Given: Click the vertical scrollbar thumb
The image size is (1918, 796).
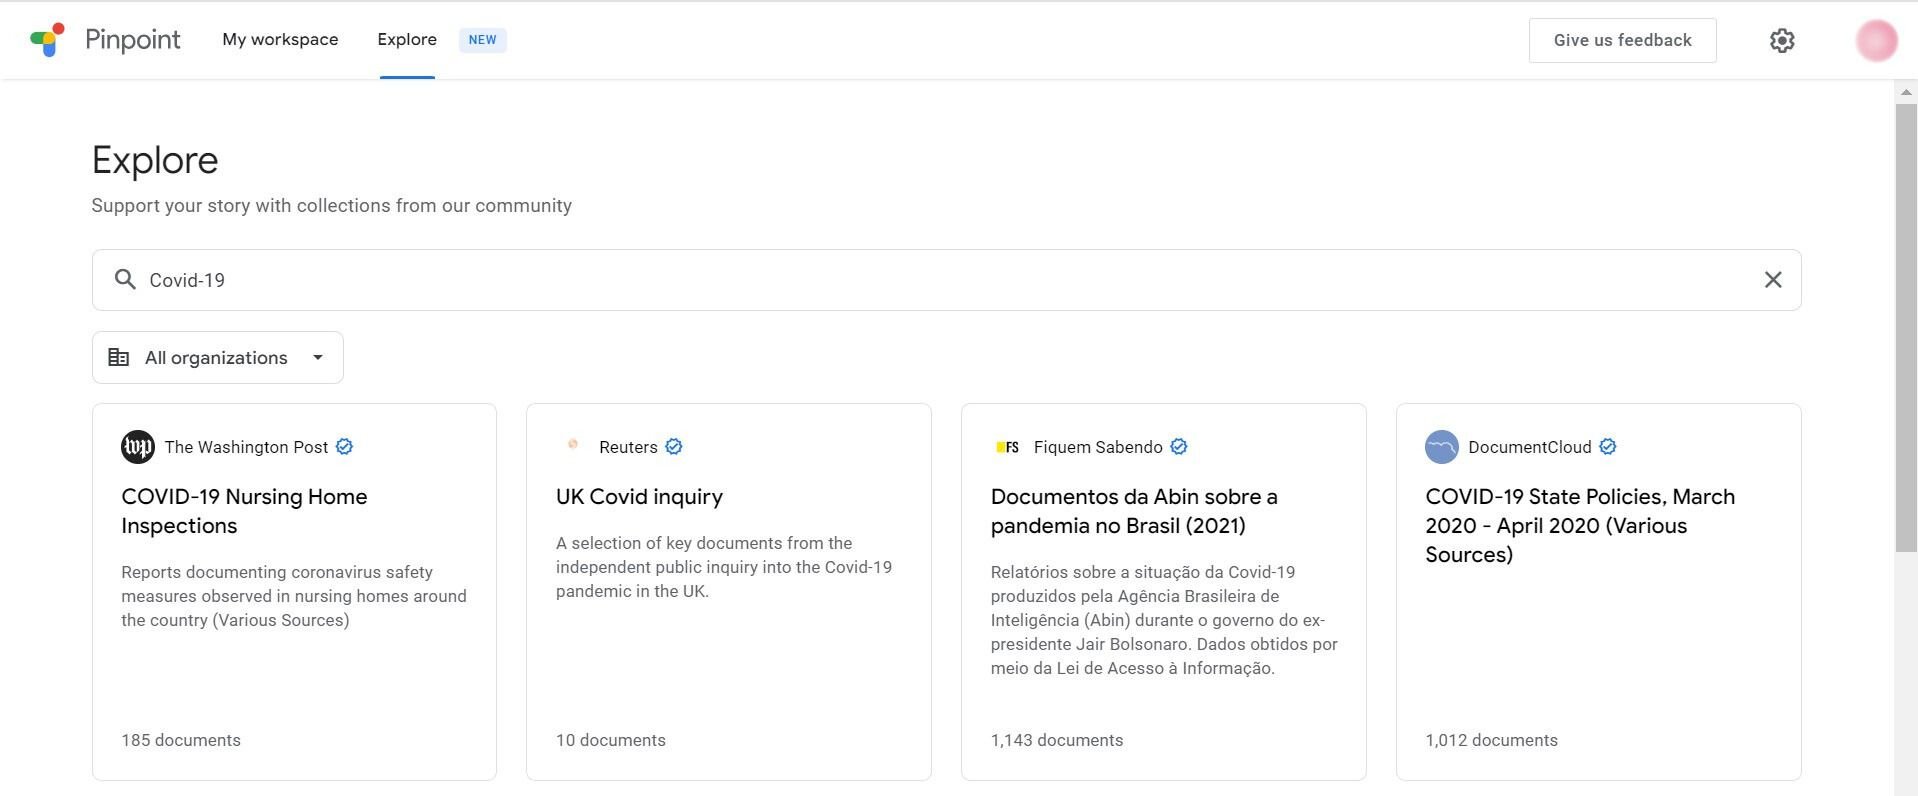Looking at the screenshot, I should (1906, 327).
